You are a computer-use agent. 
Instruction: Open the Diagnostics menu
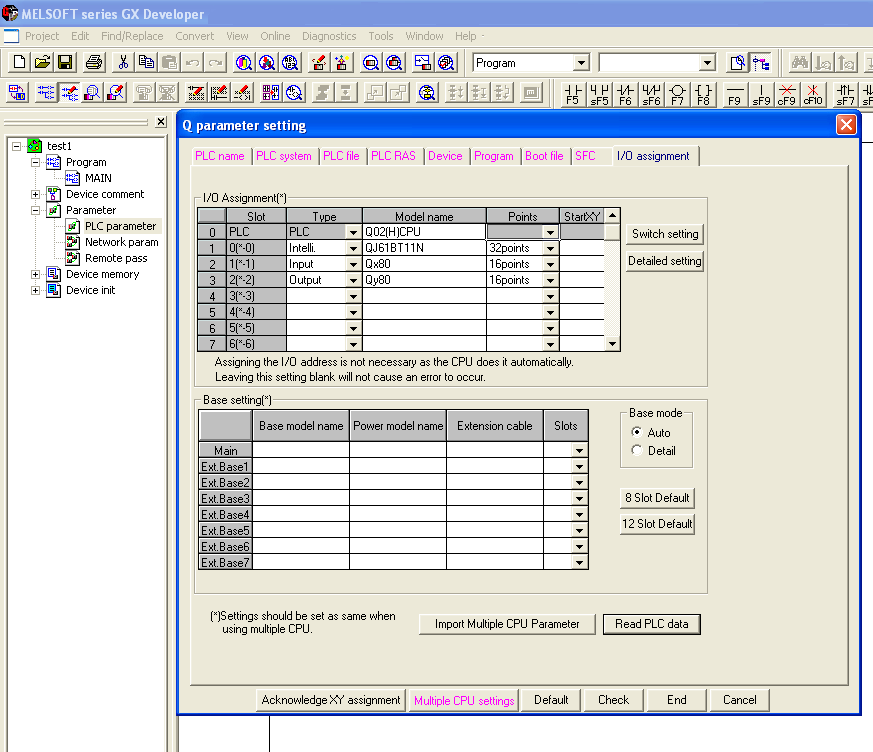coord(329,36)
